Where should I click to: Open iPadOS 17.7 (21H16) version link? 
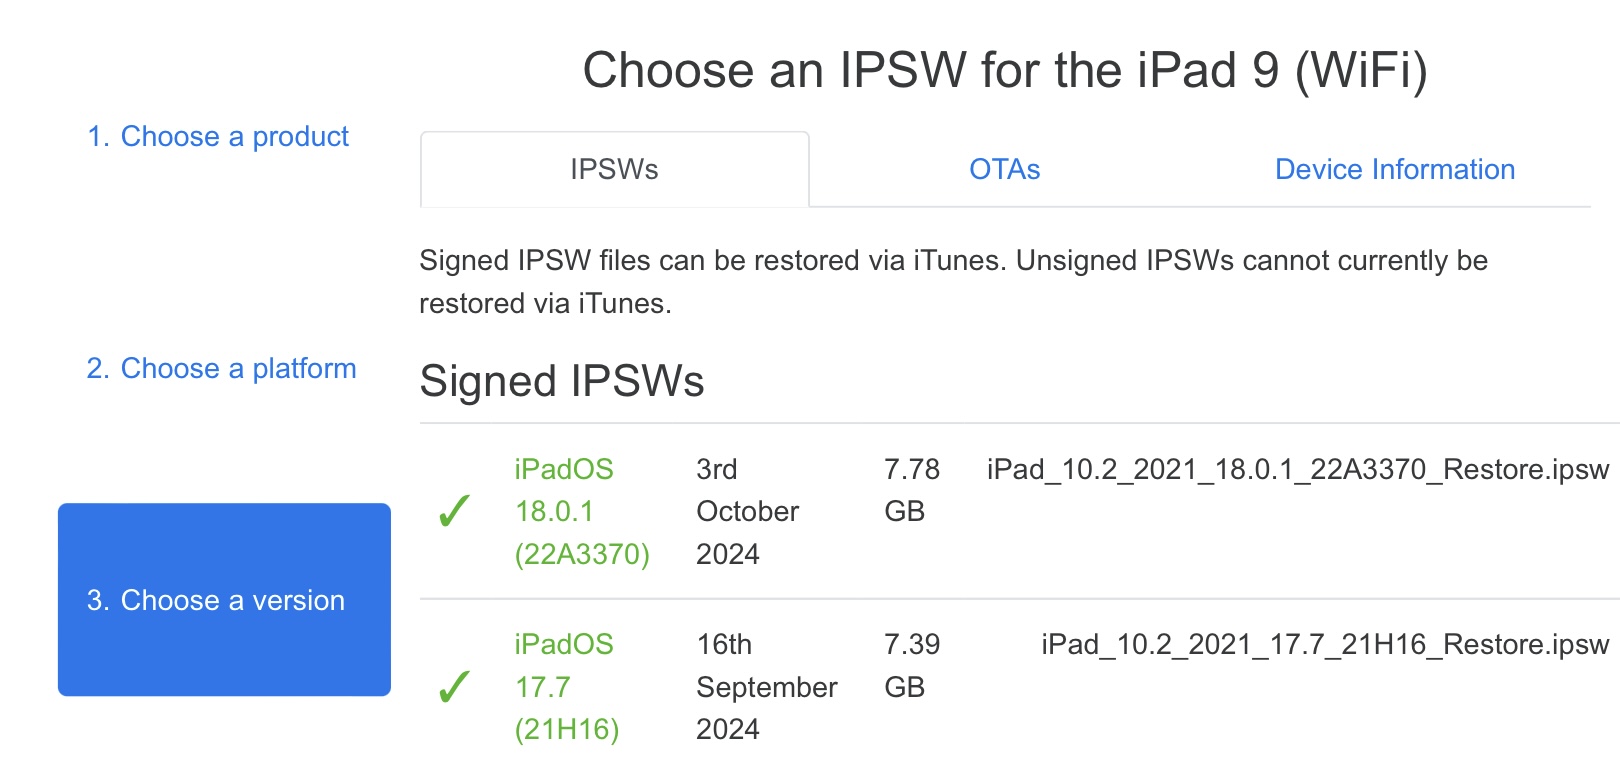pyautogui.click(x=566, y=687)
